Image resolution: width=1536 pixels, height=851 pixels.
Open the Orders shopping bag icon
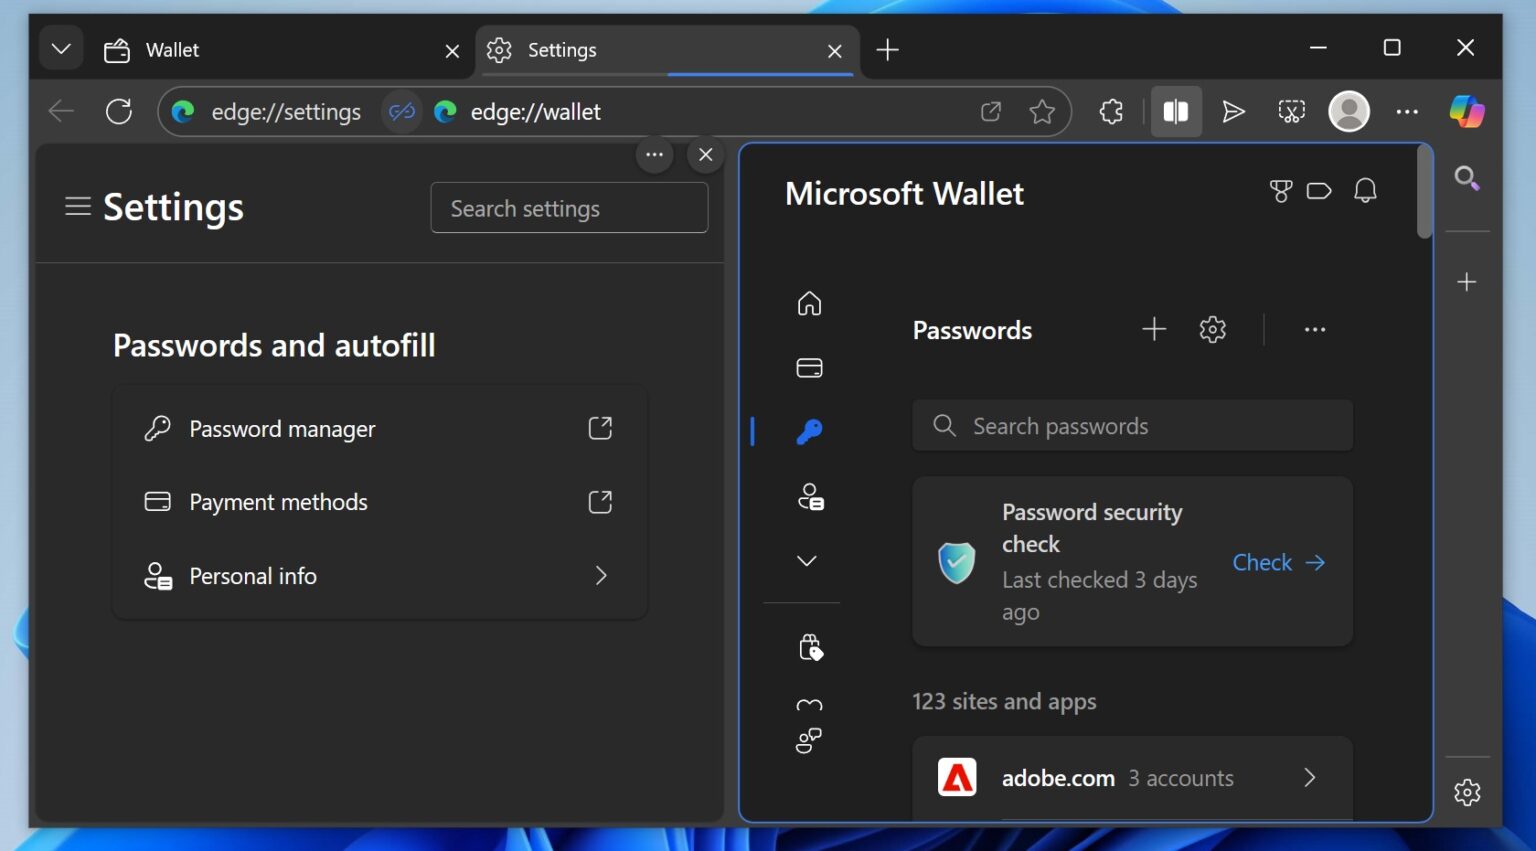point(813,647)
